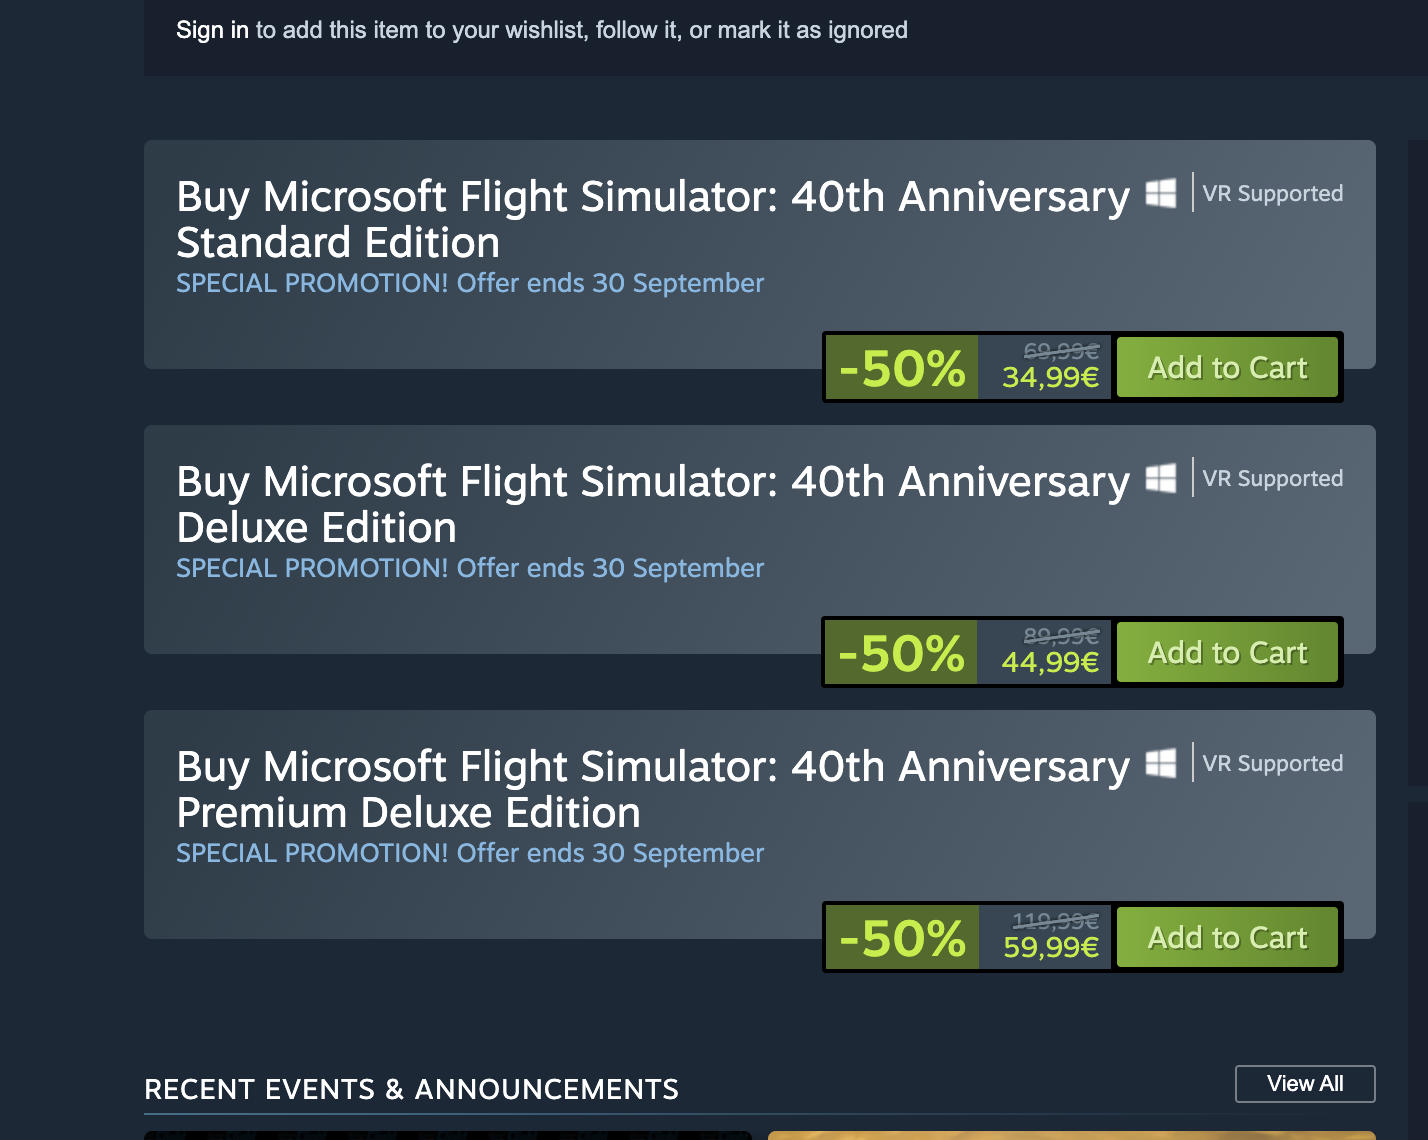Open View All events and announcements
The image size is (1428, 1140).
click(1305, 1084)
